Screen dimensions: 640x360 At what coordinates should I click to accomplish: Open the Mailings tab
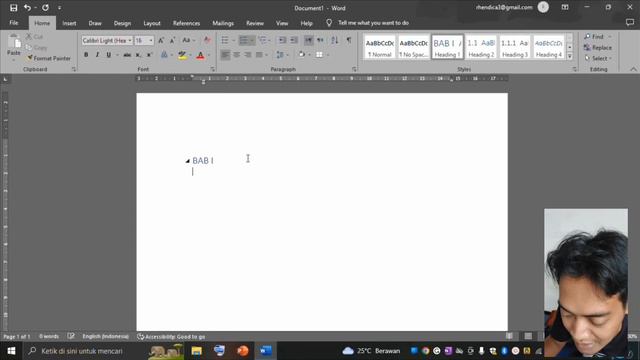[x=223, y=23]
